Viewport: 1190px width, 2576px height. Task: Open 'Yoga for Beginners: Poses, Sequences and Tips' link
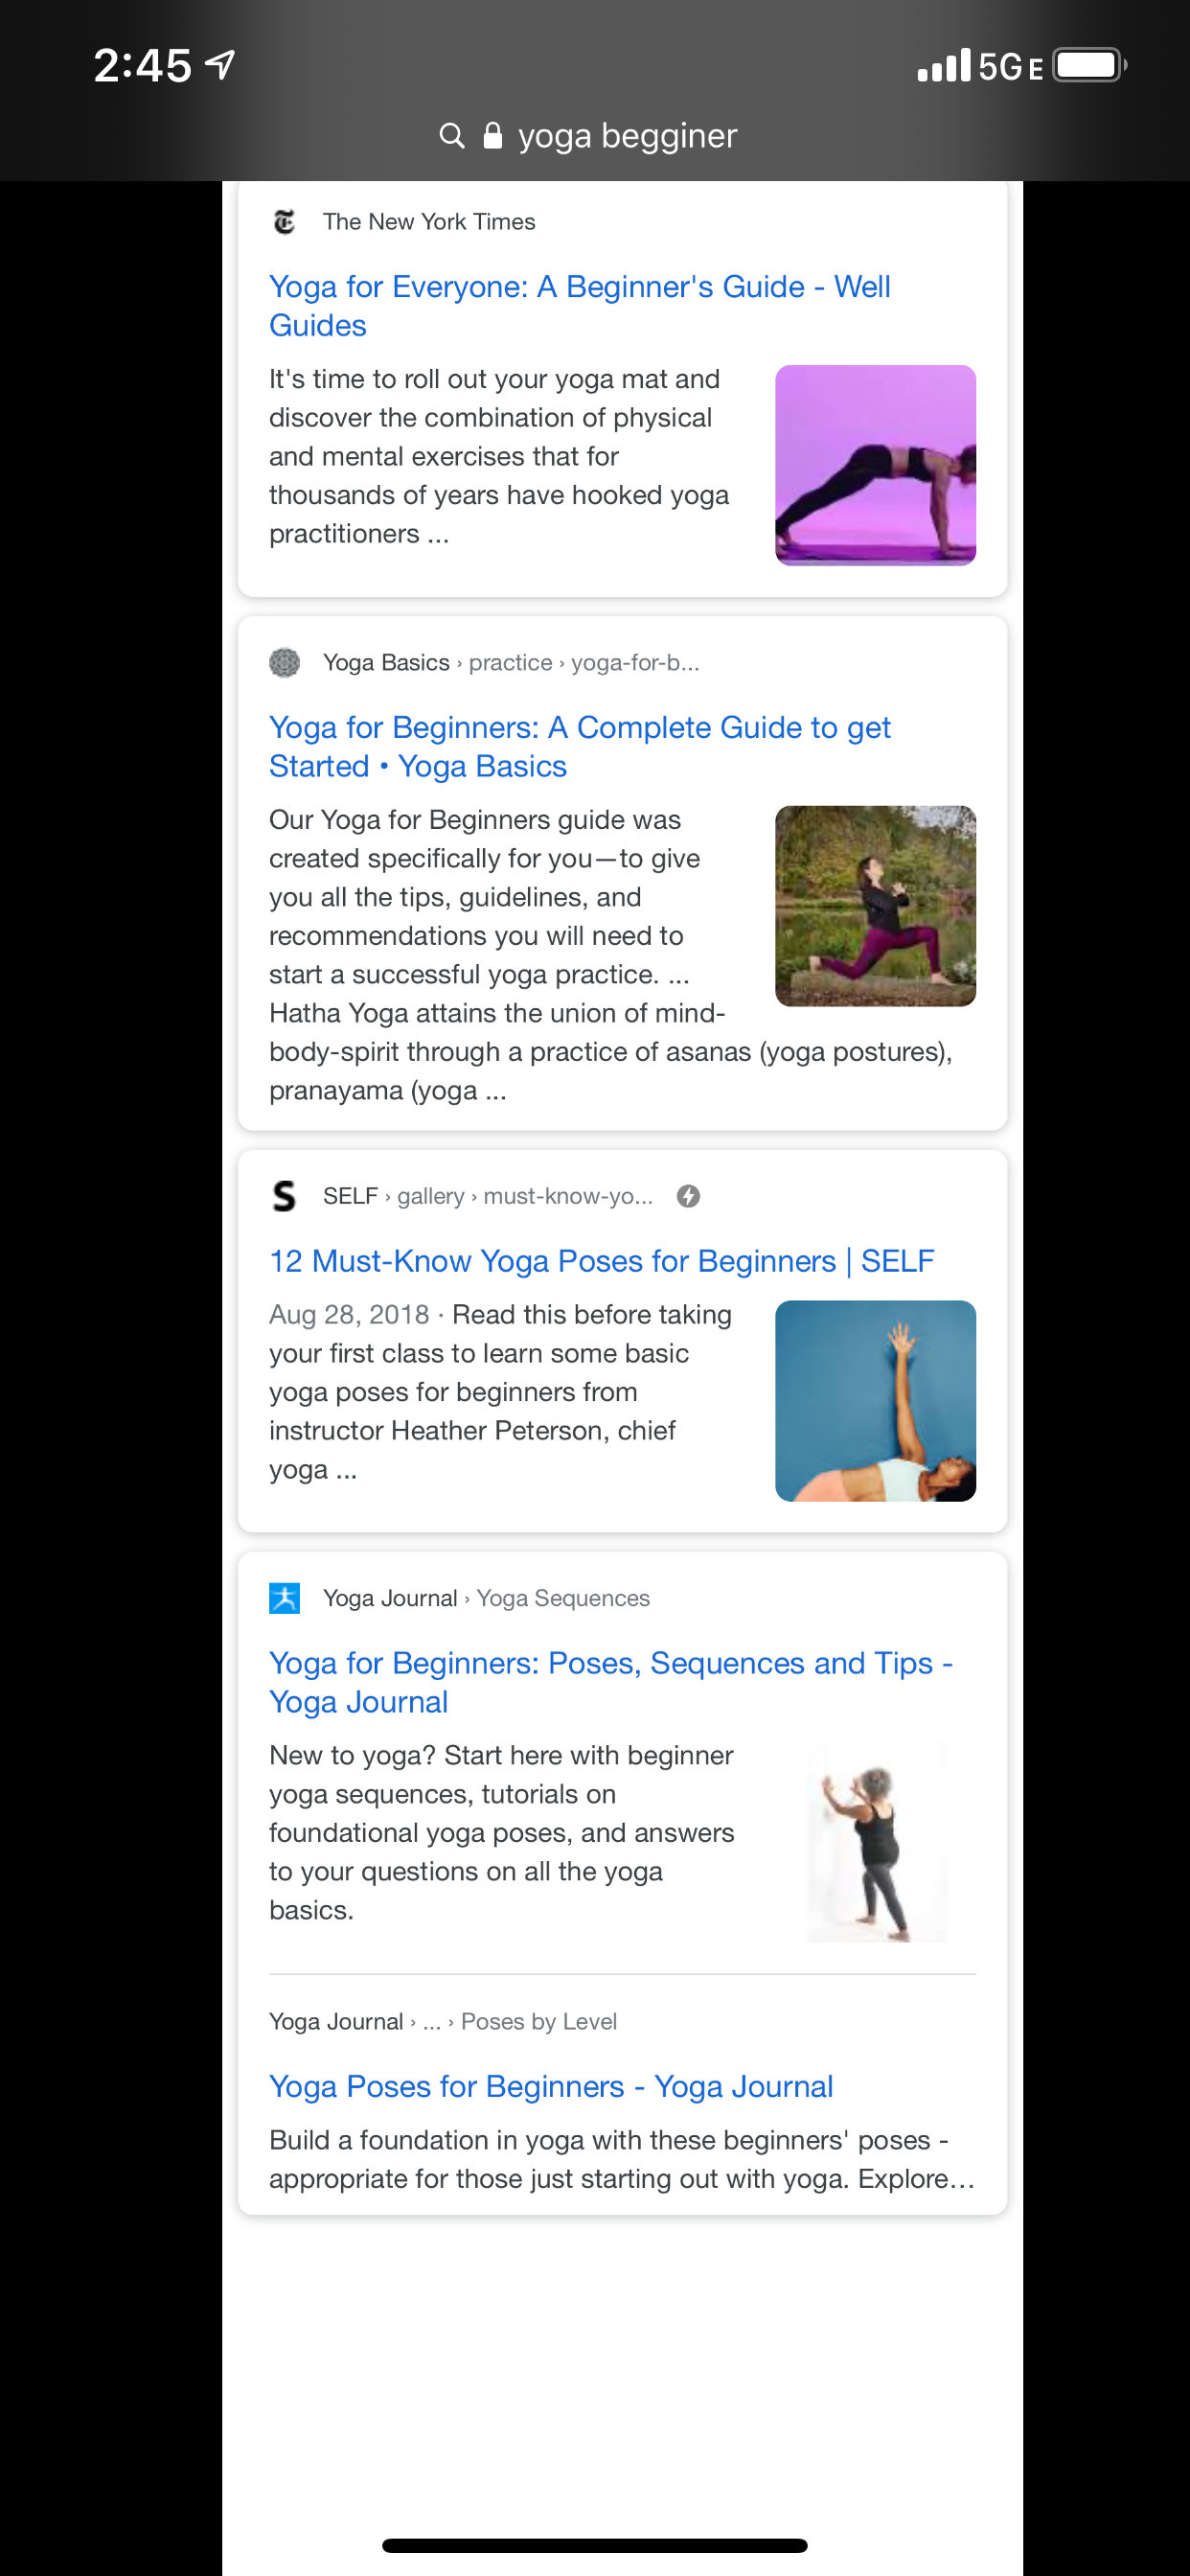611,1682
